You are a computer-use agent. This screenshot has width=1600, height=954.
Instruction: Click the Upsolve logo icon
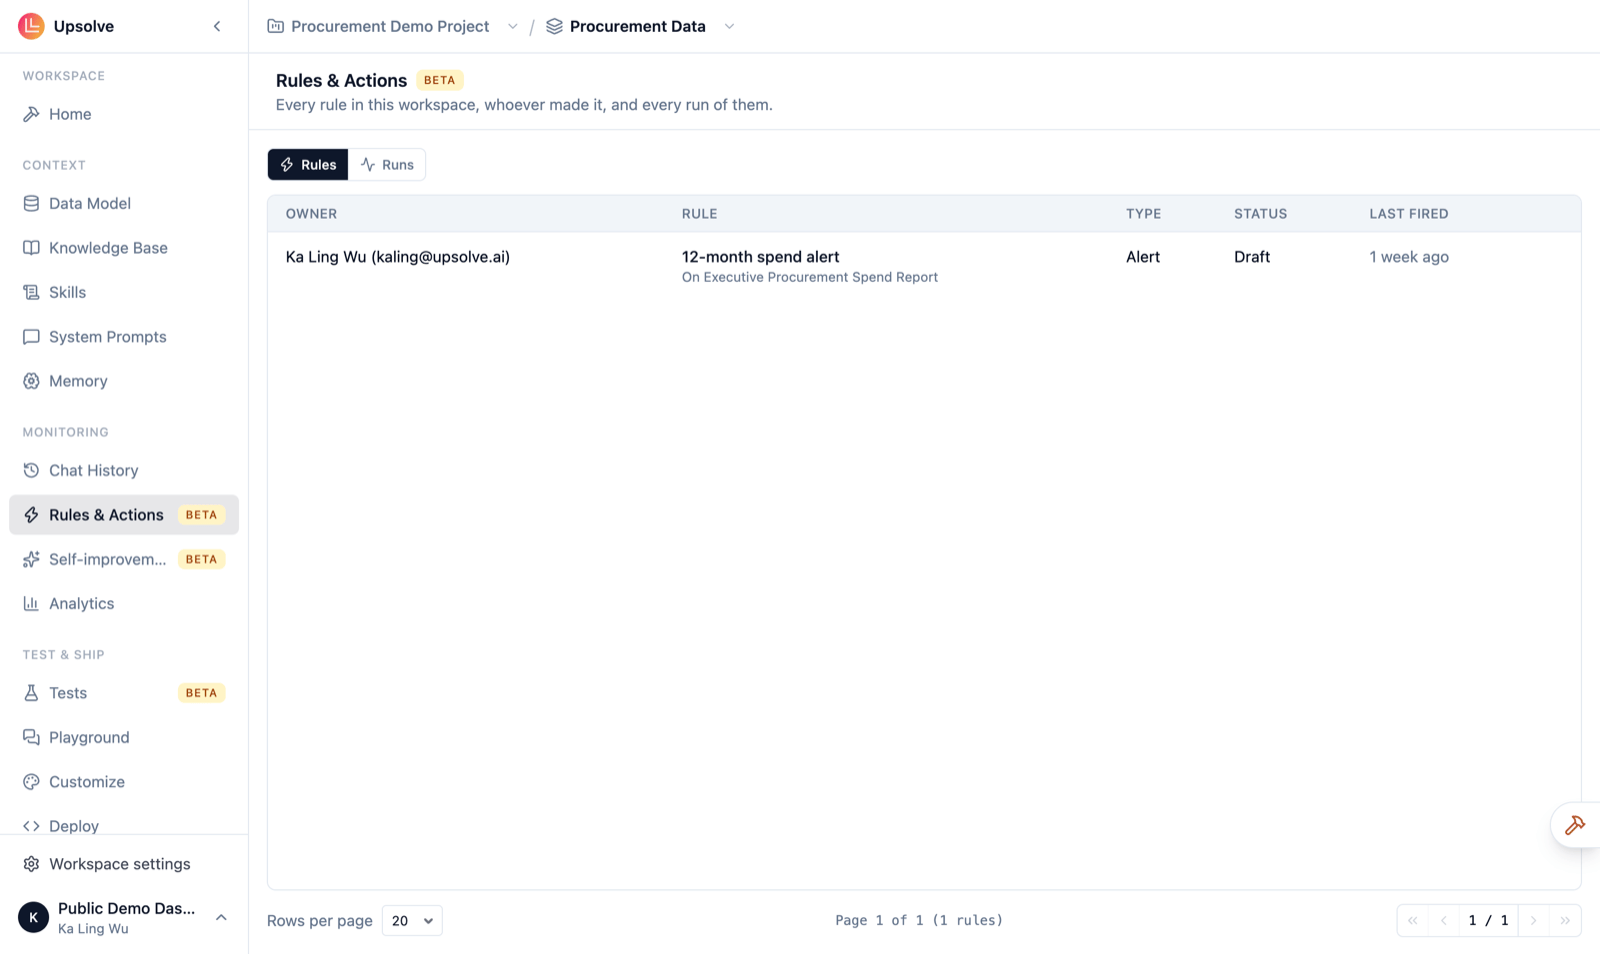click(x=31, y=26)
